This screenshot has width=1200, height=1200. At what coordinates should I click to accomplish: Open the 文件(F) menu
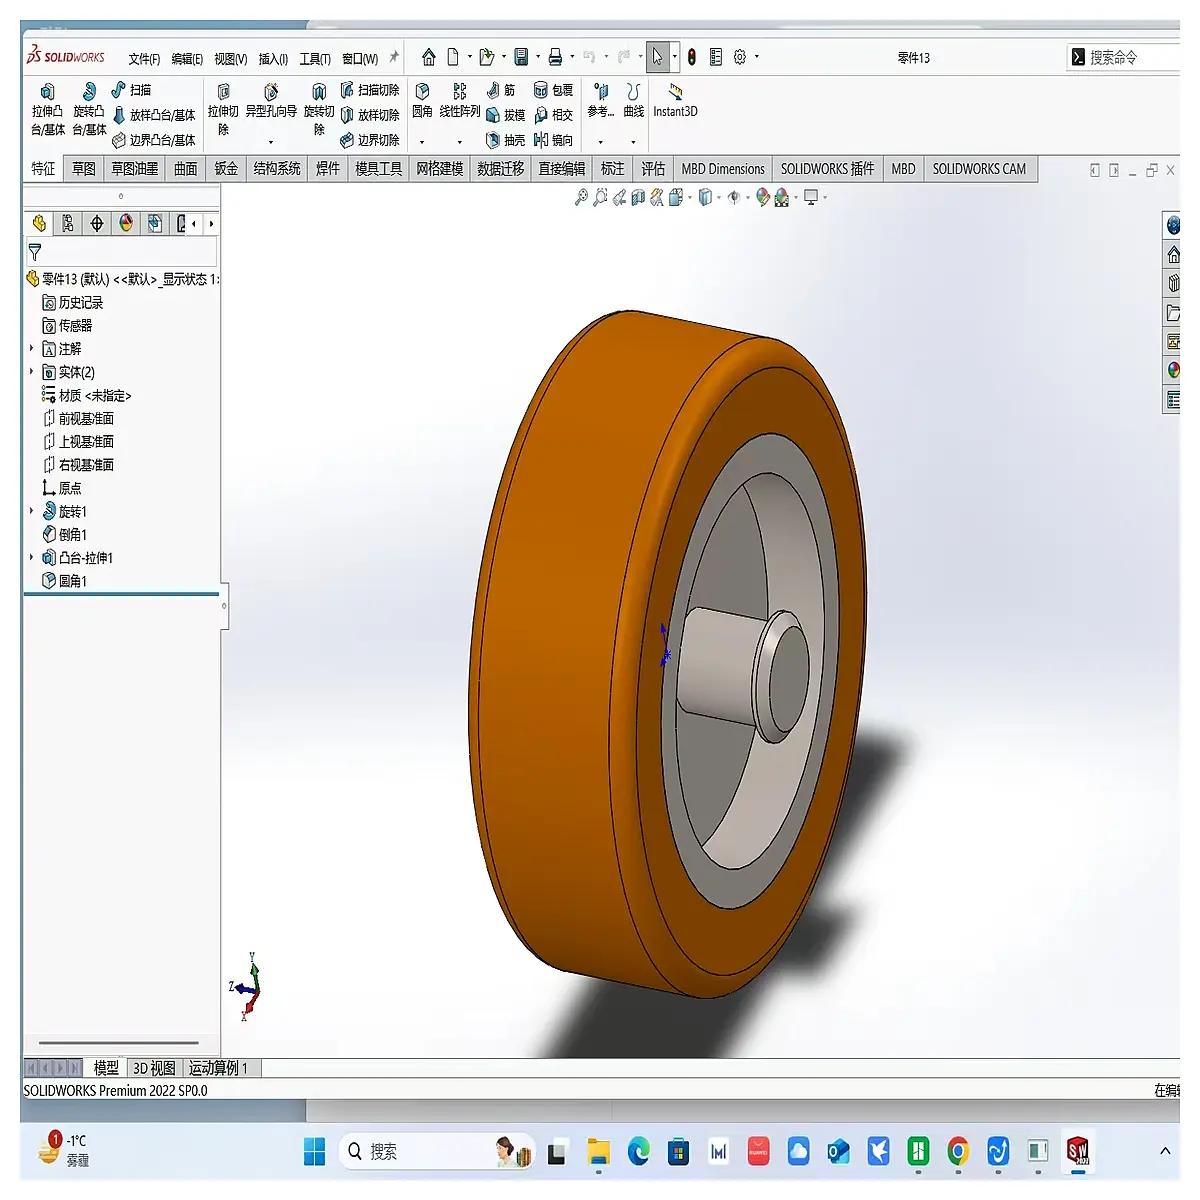coord(144,59)
